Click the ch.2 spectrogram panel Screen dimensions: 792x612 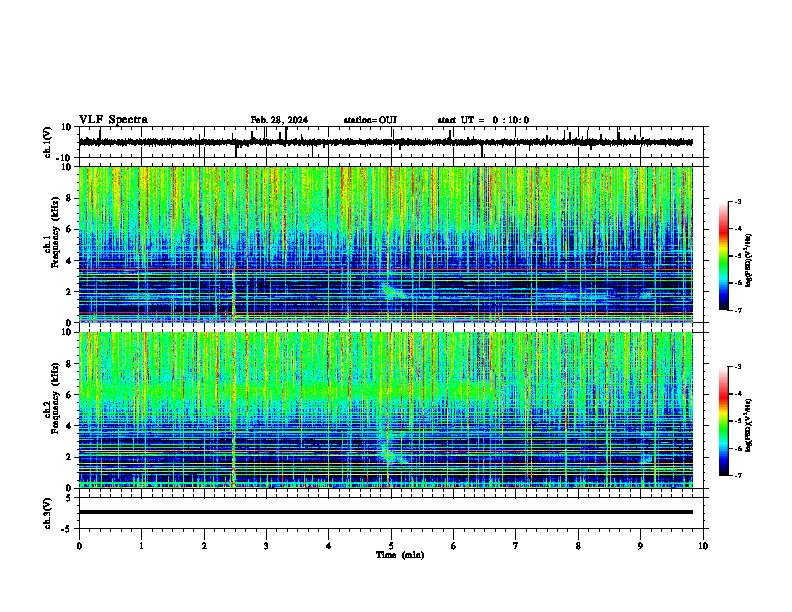pos(385,410)
